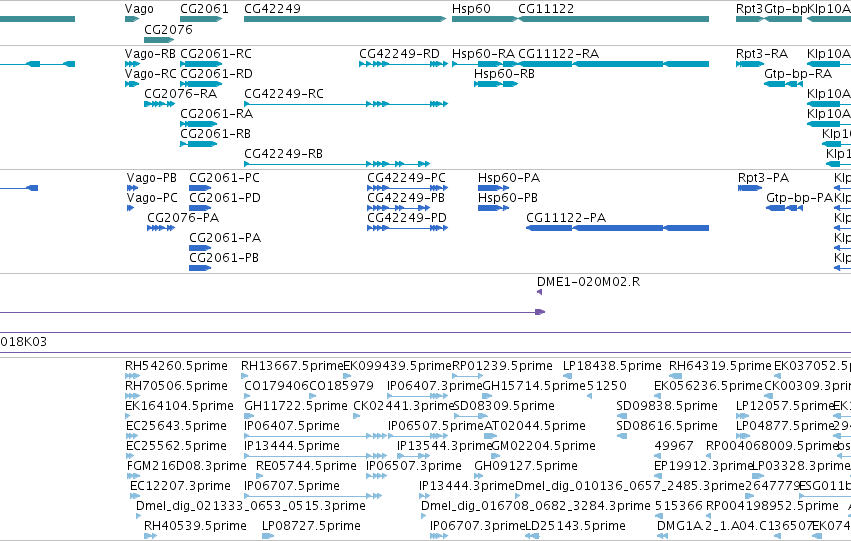Select EST LP18438.5prime label
This screenshot has width=851, height=541.
pos(612,366)
